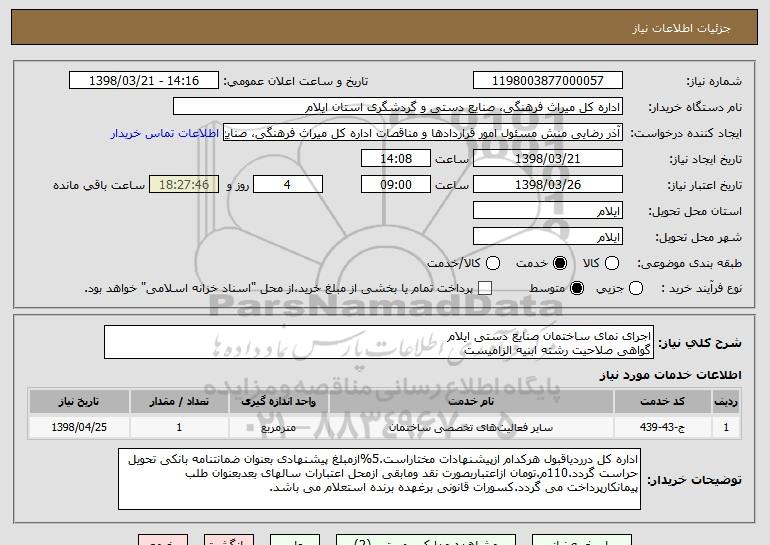770x545 pixels.
Task: Select the خدمت radio button
Action: (x=560, y=263)
